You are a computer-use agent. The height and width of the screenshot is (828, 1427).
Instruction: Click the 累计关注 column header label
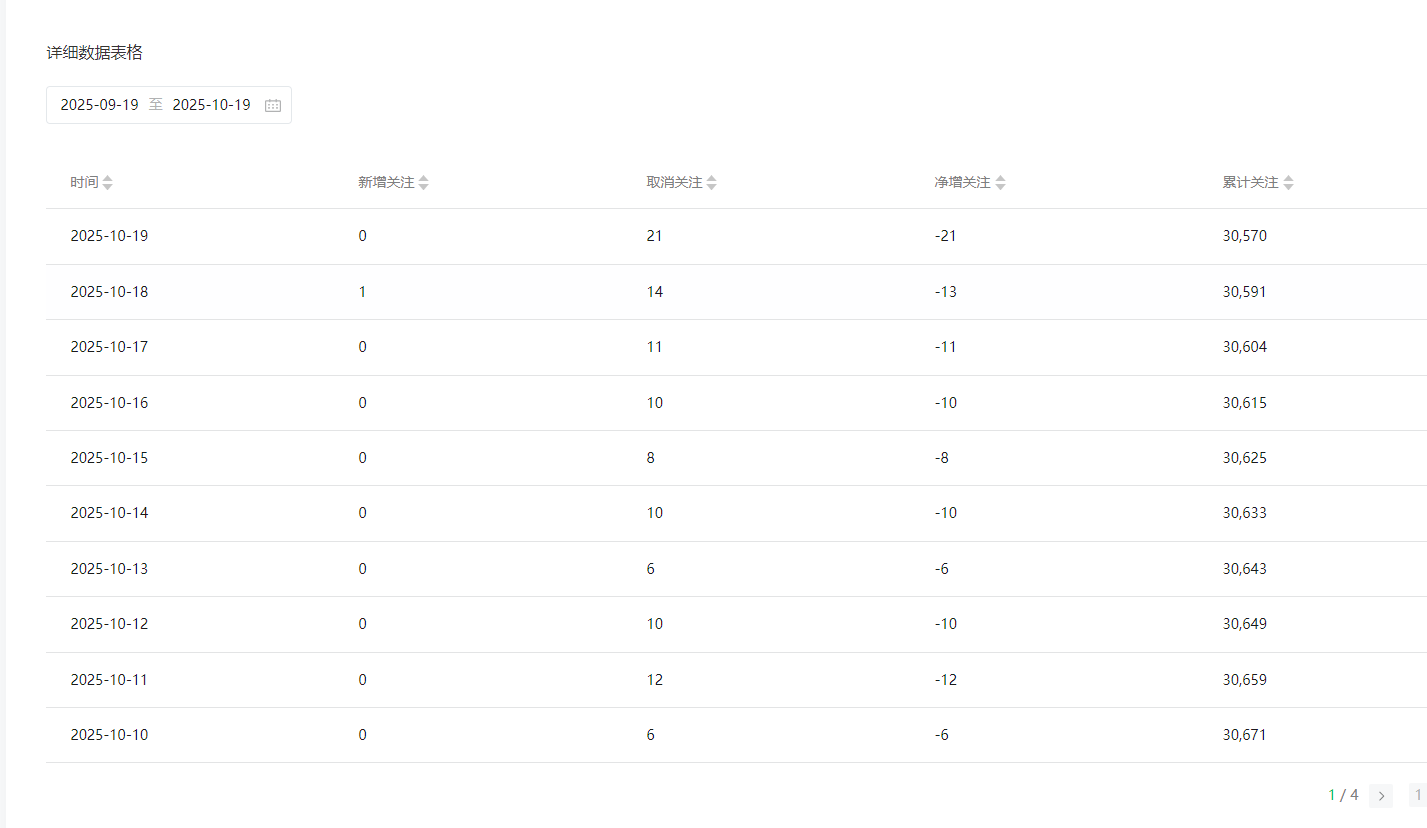1250,183
